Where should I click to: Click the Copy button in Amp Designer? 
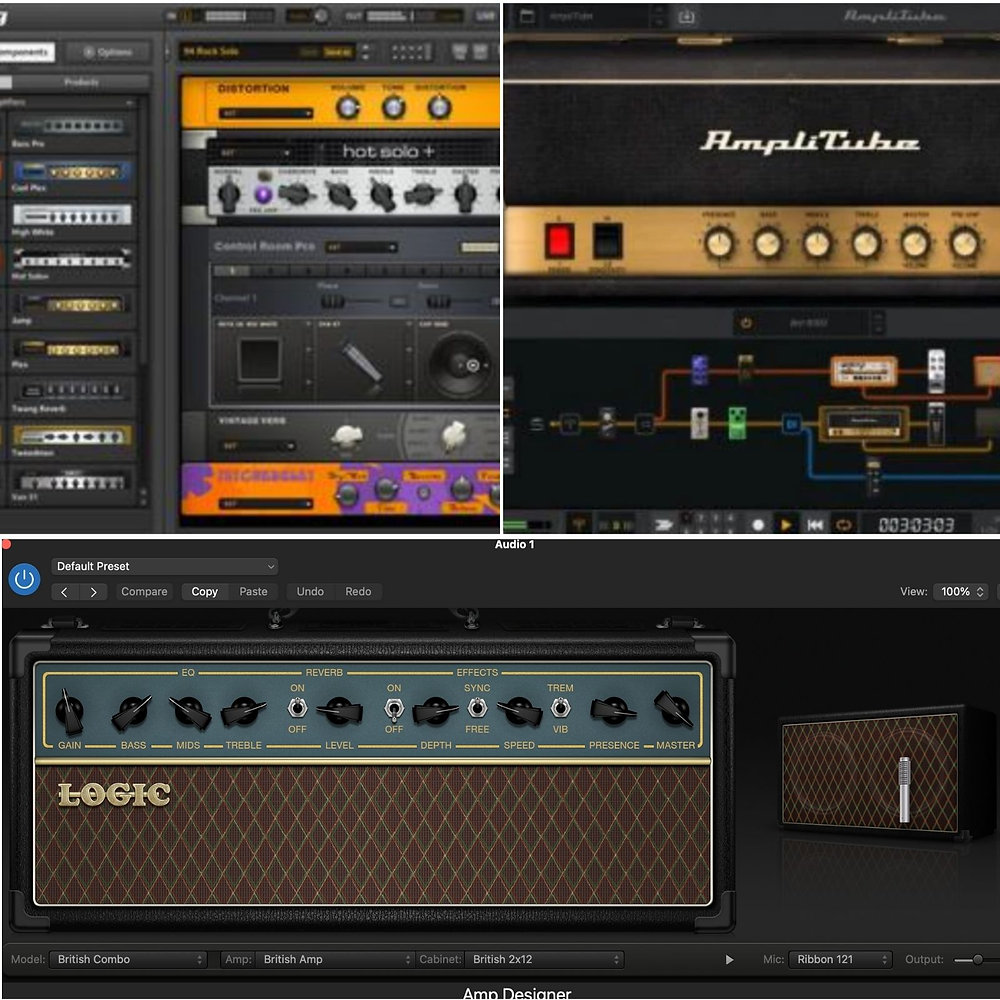[x=204, y=591]
